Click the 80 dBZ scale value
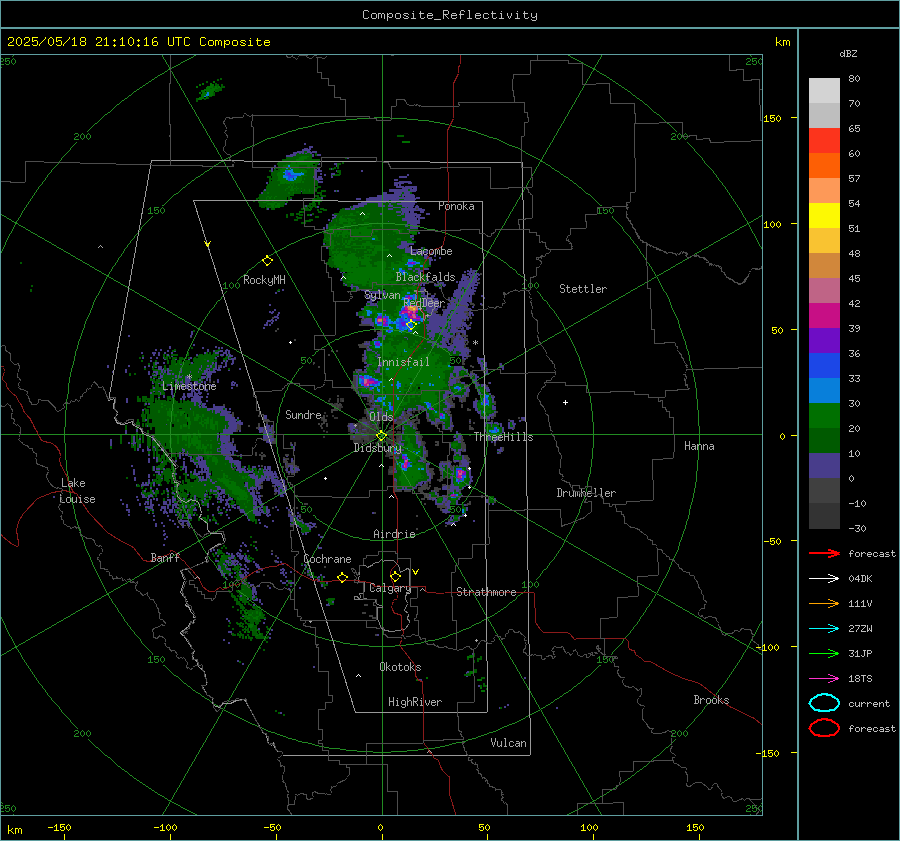Screen dimensions: 900x841 (x=854, y=79)
